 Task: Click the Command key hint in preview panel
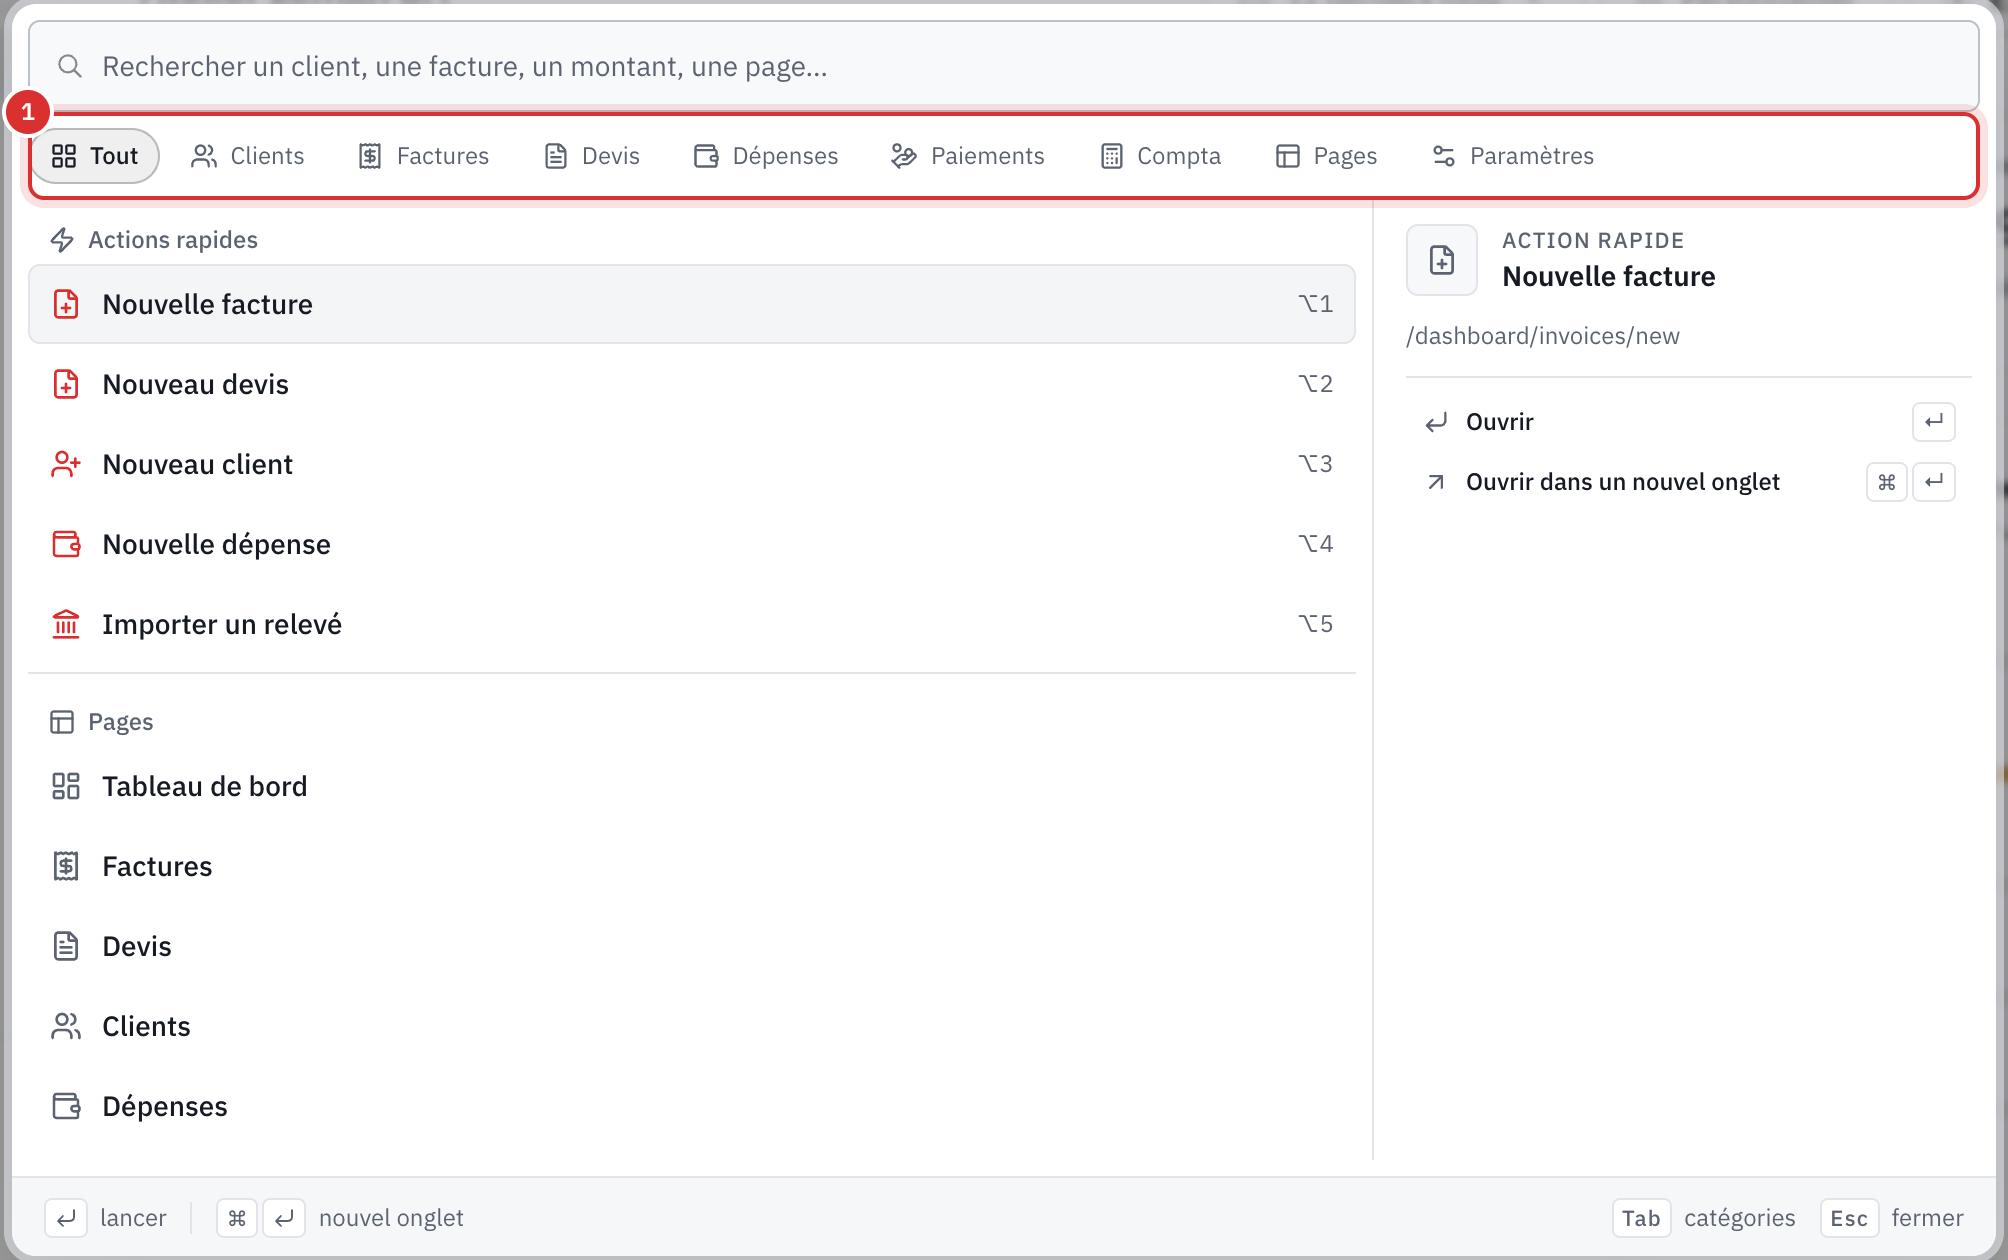(x=1887, y=482)
